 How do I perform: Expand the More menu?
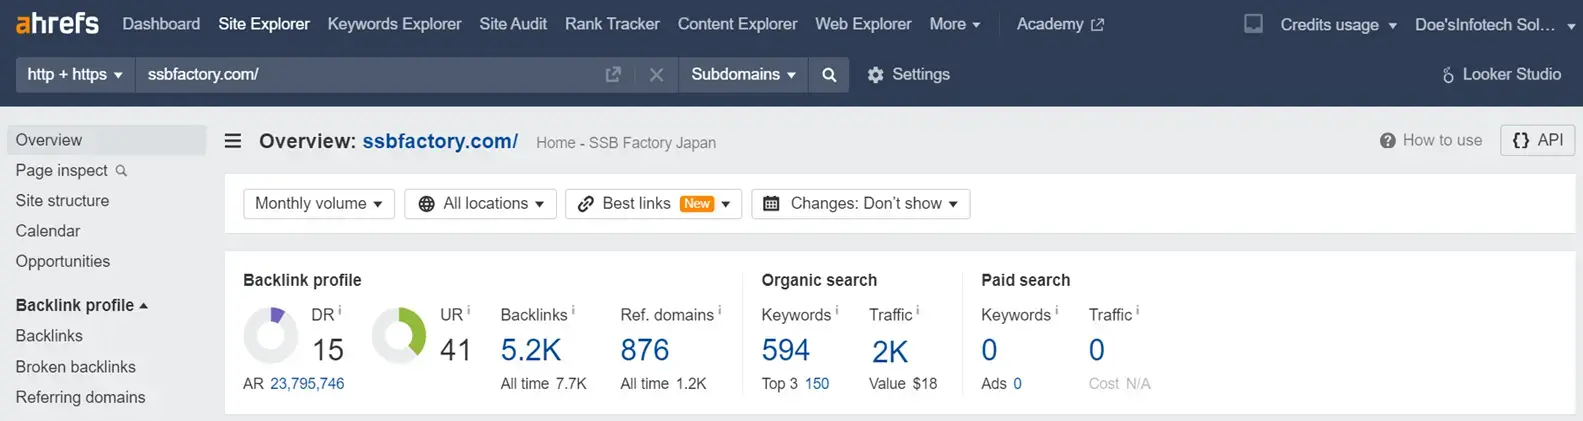pos(954,24)
